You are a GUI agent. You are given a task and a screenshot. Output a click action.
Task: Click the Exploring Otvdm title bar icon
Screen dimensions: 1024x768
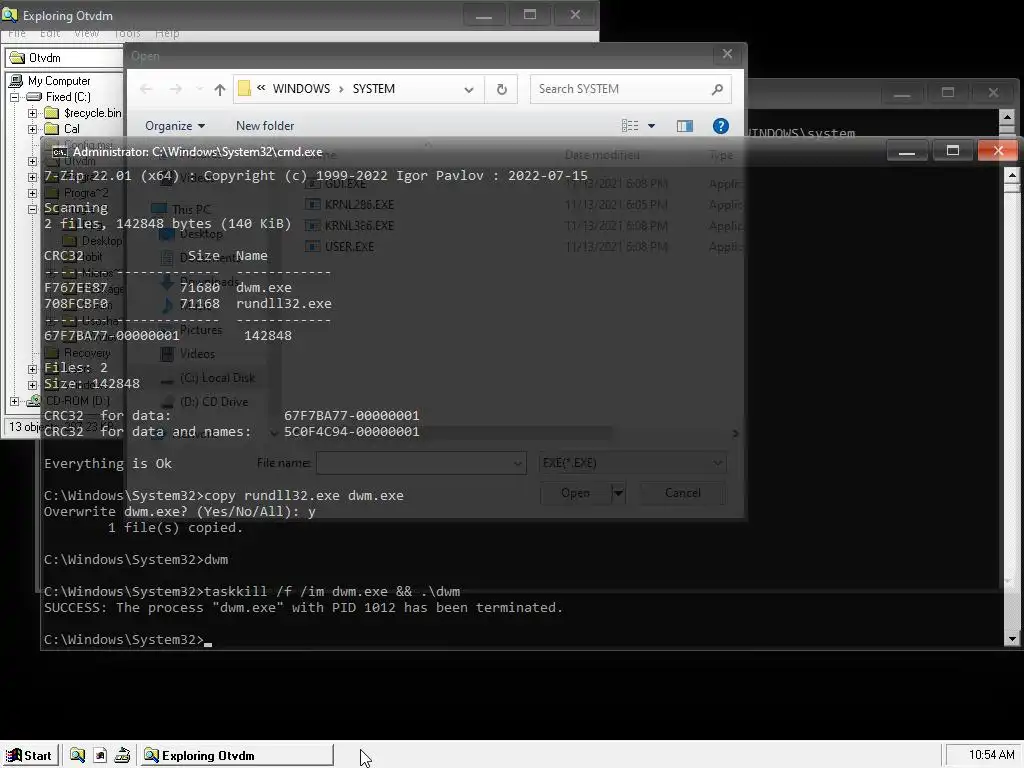pyautogui.click(x=10, y=14)
